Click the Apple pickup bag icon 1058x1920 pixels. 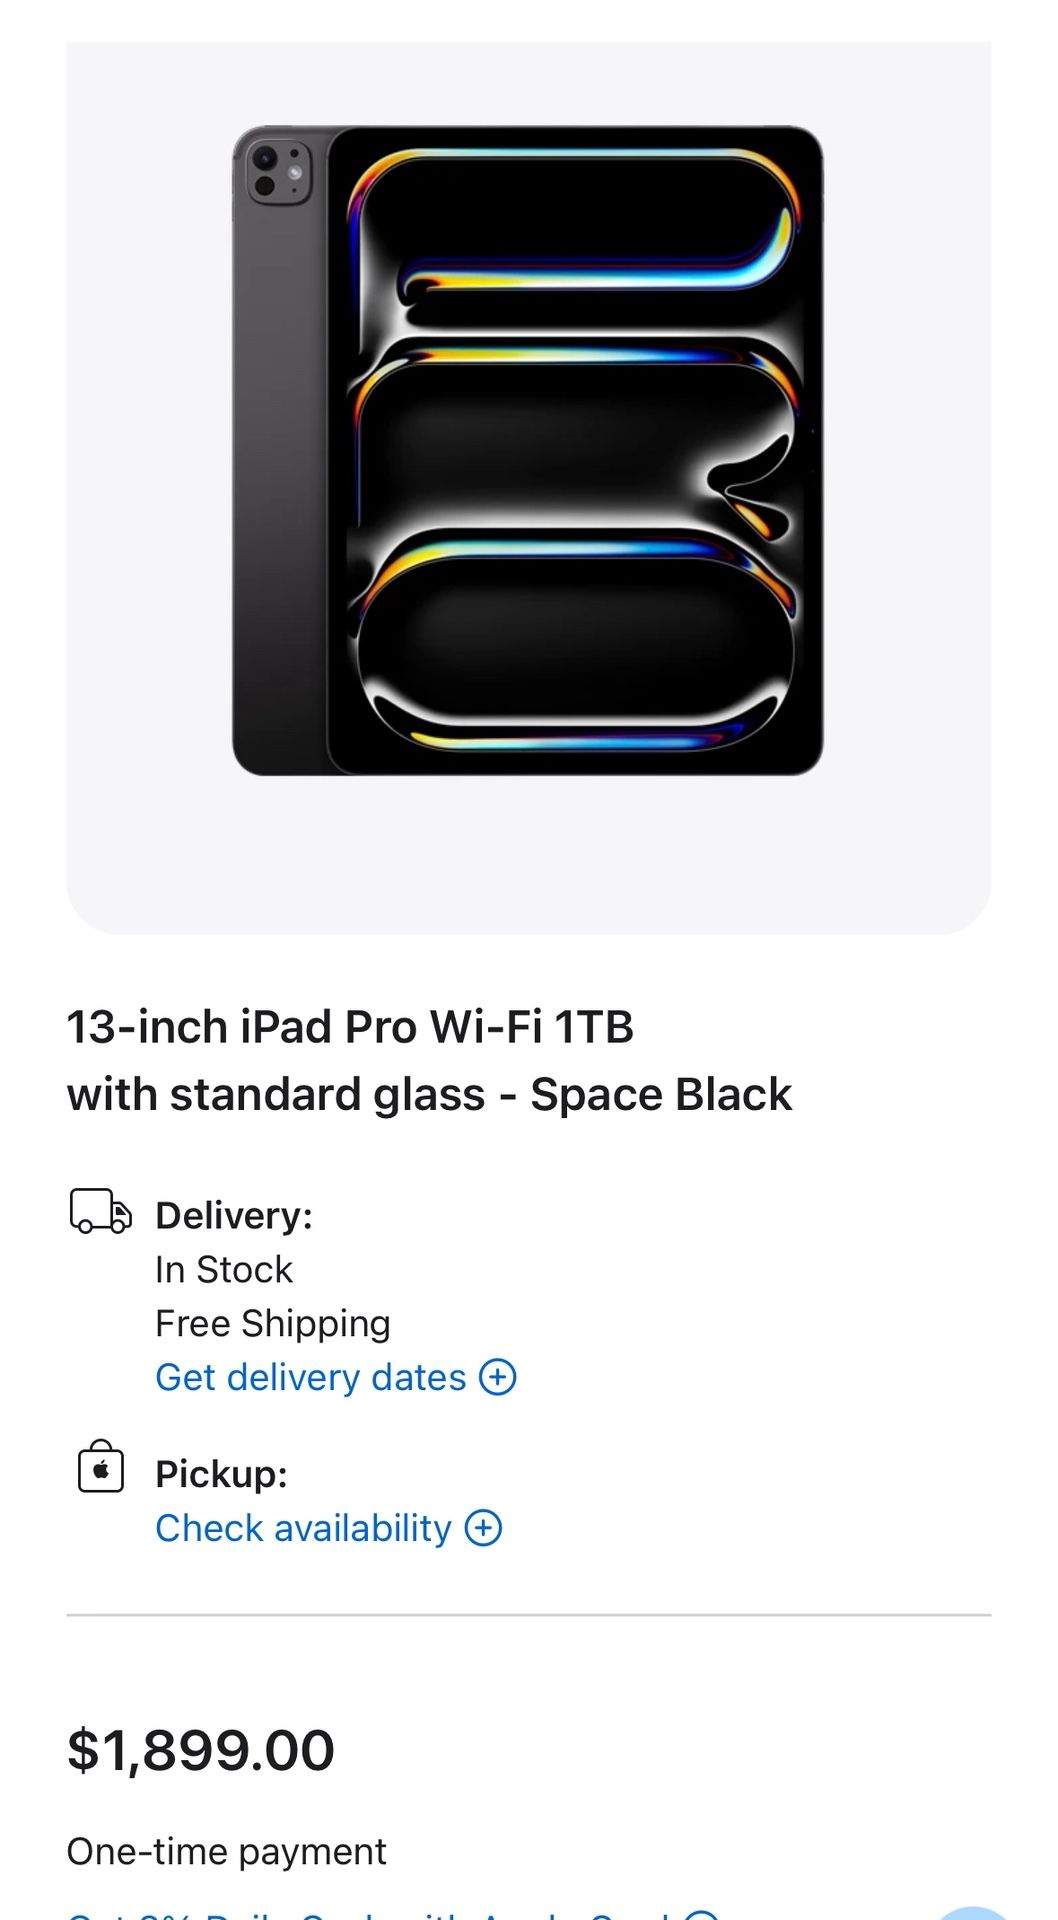coord(101,1467)
